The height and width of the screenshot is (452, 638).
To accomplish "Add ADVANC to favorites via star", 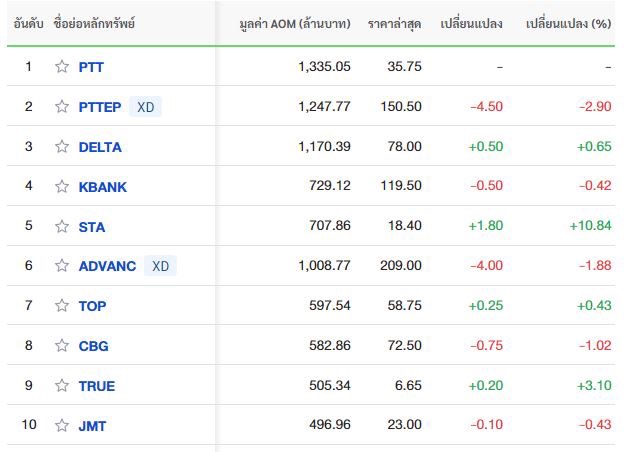I will [62, 265].
